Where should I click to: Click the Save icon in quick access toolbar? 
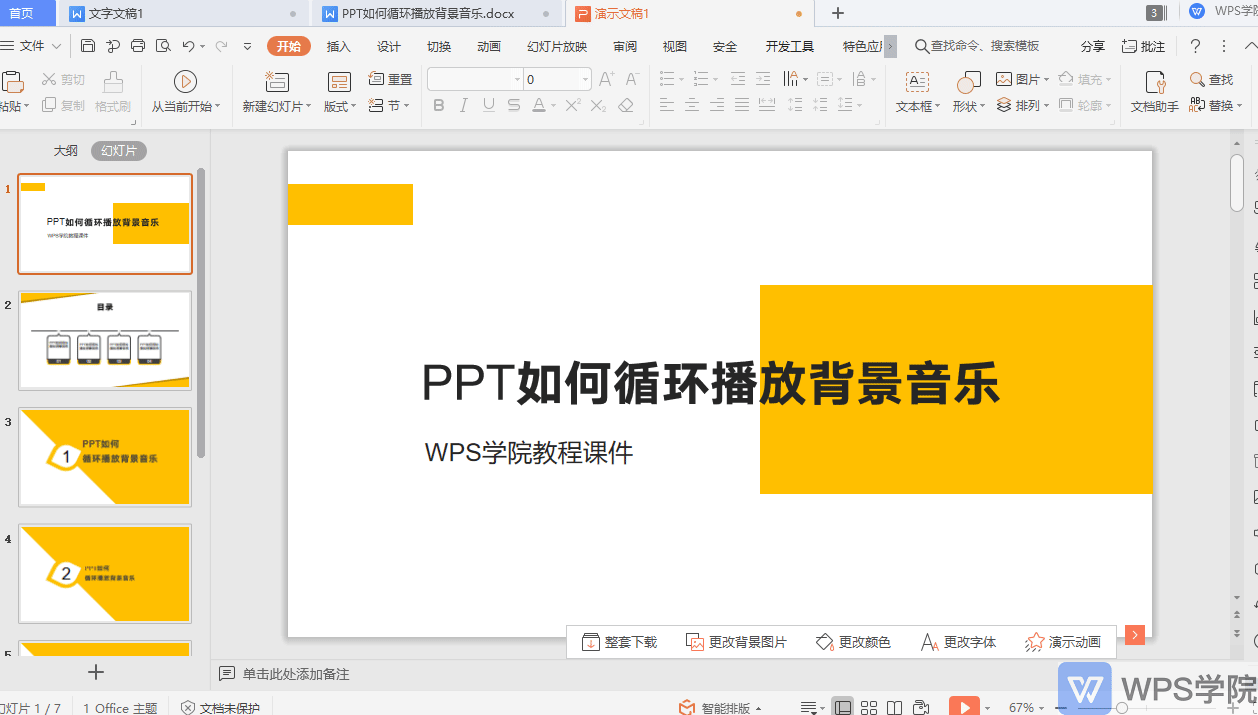point(88,46)
